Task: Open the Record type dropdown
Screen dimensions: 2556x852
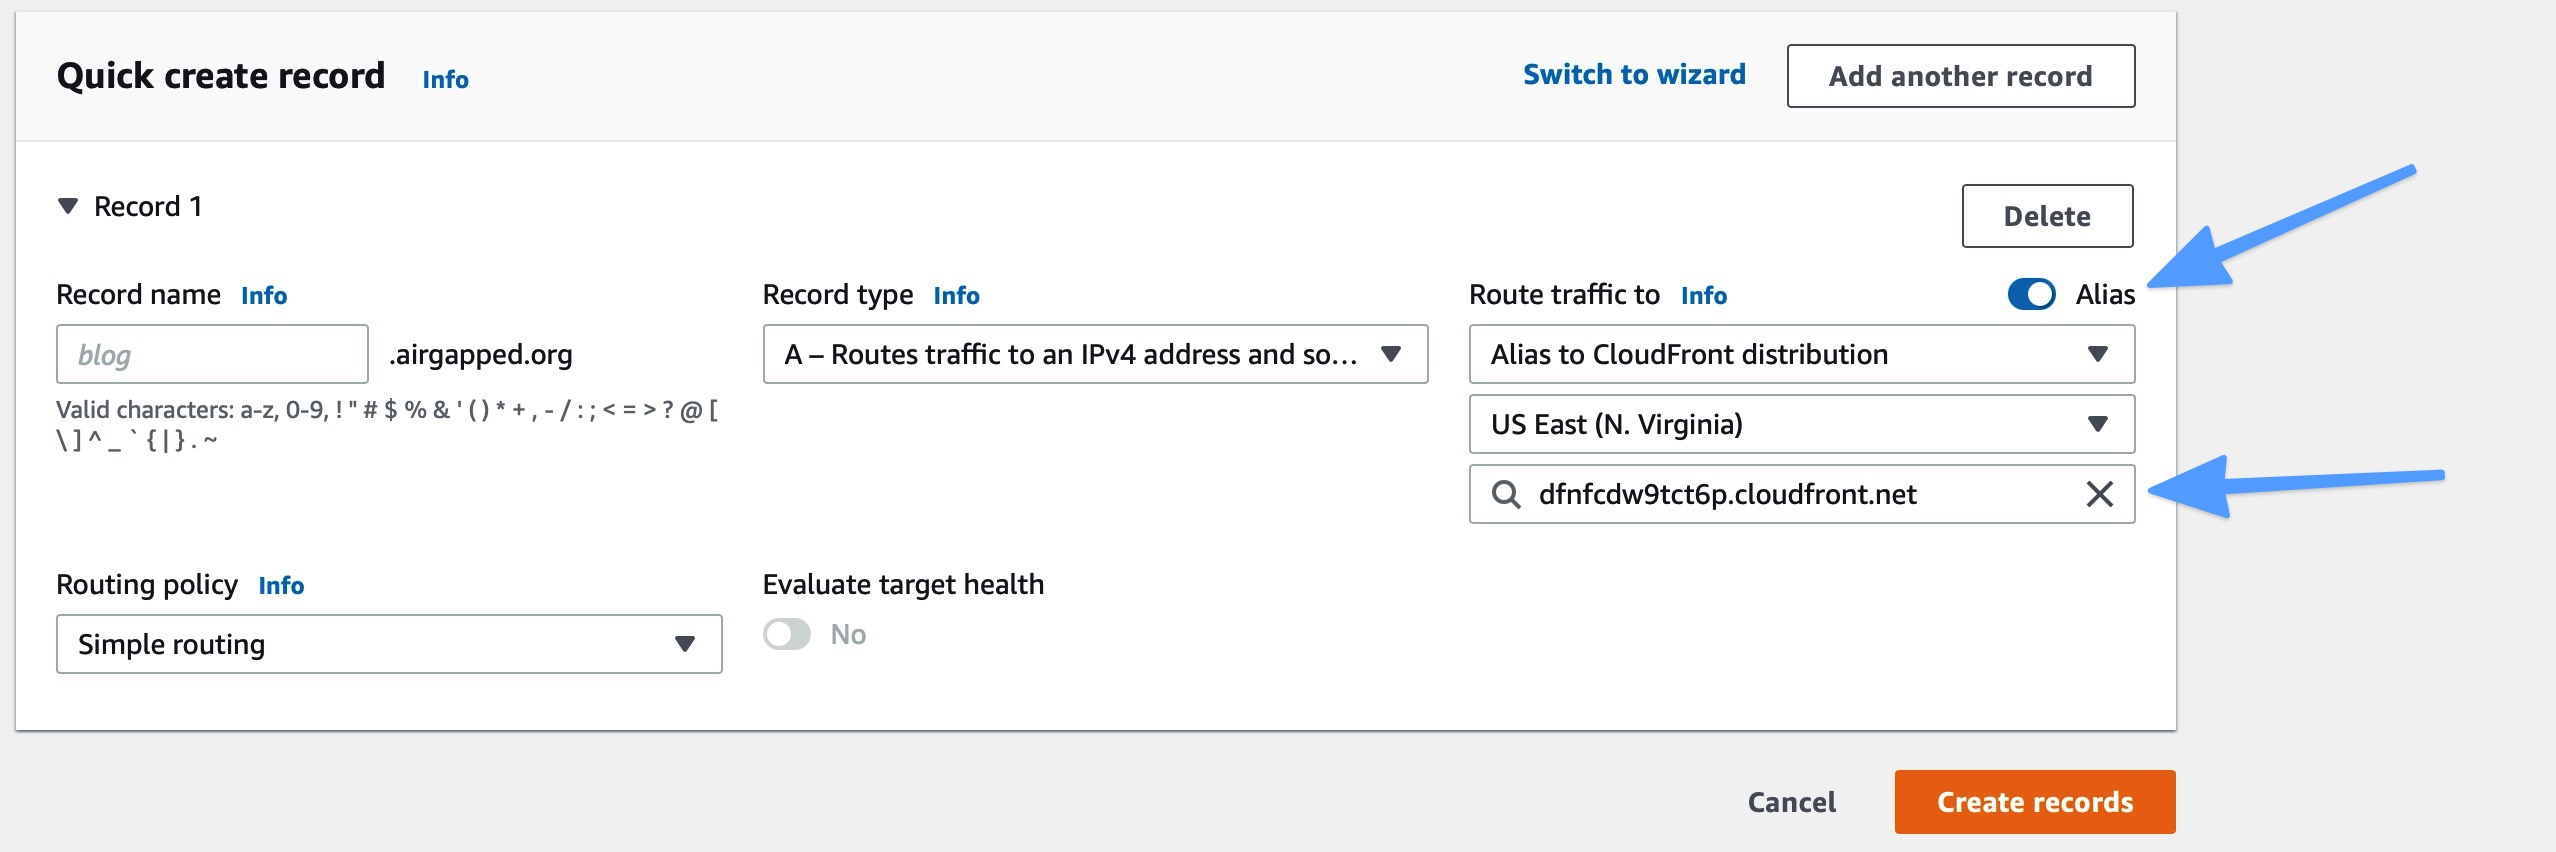Action: [1095, 354]
